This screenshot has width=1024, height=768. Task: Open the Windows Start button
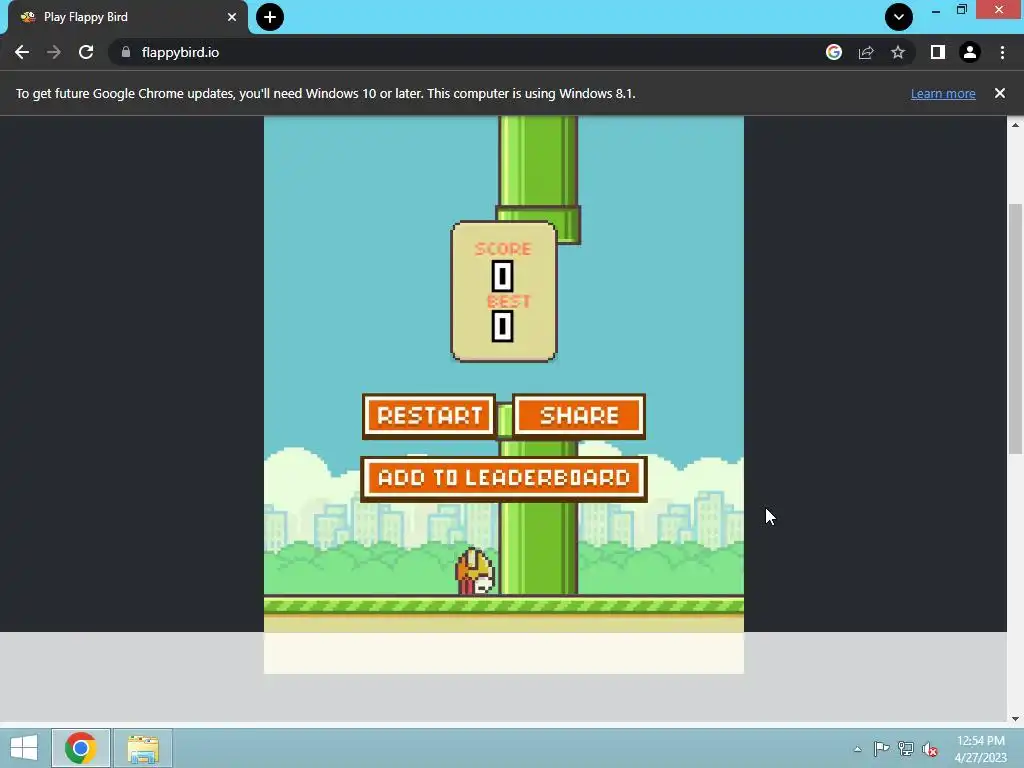(24, 748)
